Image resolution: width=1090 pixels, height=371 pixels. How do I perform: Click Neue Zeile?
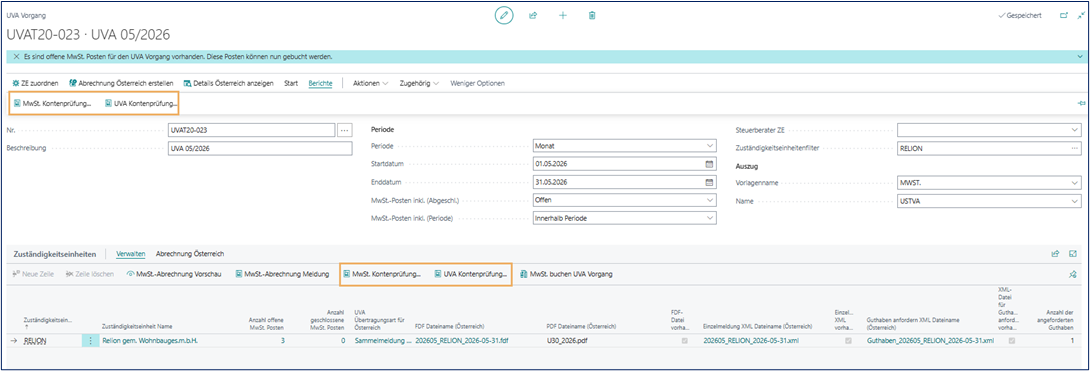point(33,274)
